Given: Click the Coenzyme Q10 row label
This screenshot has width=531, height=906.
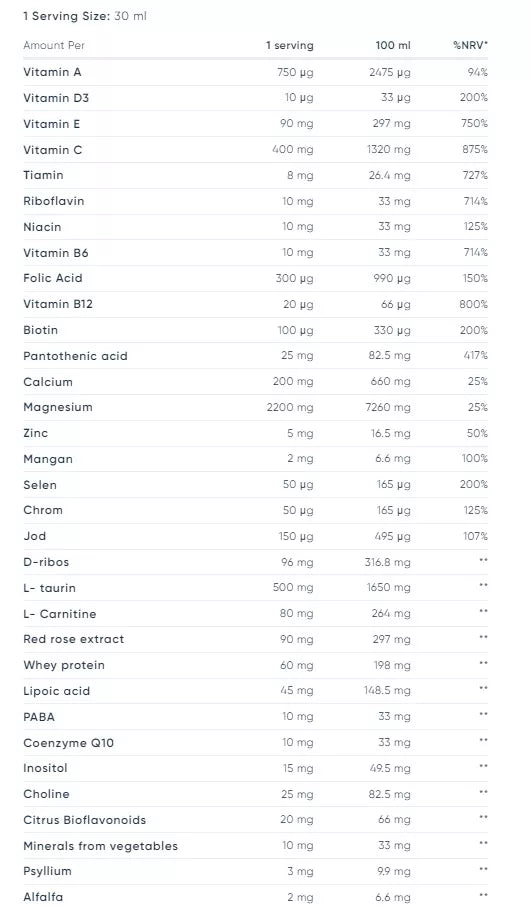Looking at the screenshot, I should click(x=68, y=743).
